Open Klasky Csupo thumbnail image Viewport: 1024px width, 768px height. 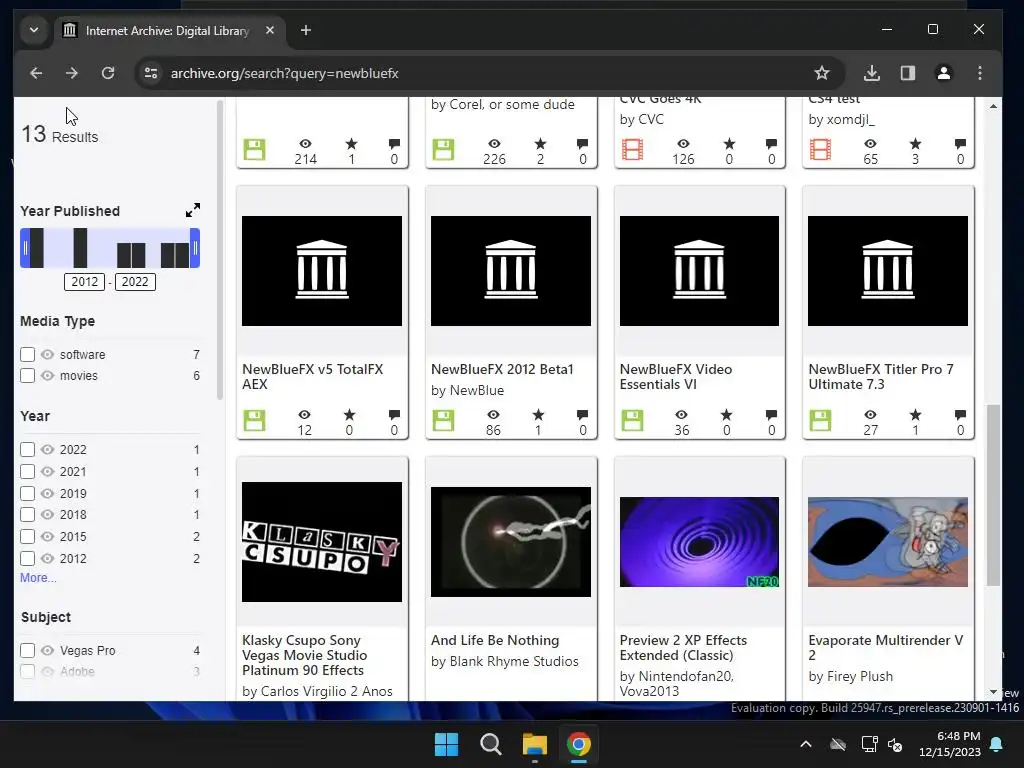click(322, 541)
